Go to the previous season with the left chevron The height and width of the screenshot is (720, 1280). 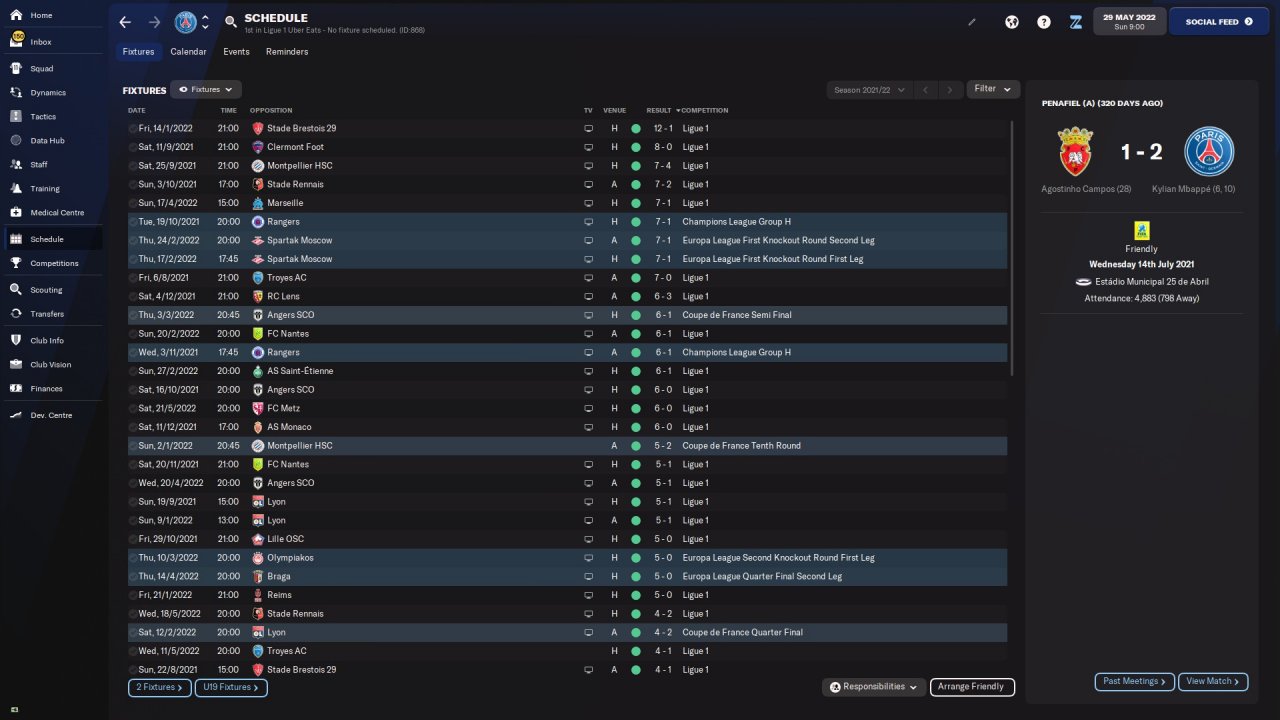925,90
